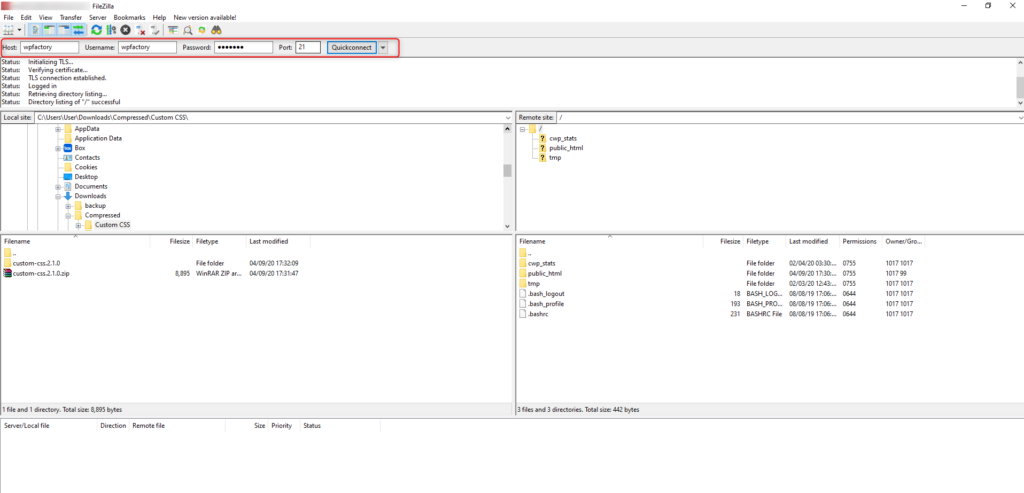Sort remote list by Owner/Group column
Image resolution: width=1024 pixels, height=493 pixels.
[x=903, y=242]
